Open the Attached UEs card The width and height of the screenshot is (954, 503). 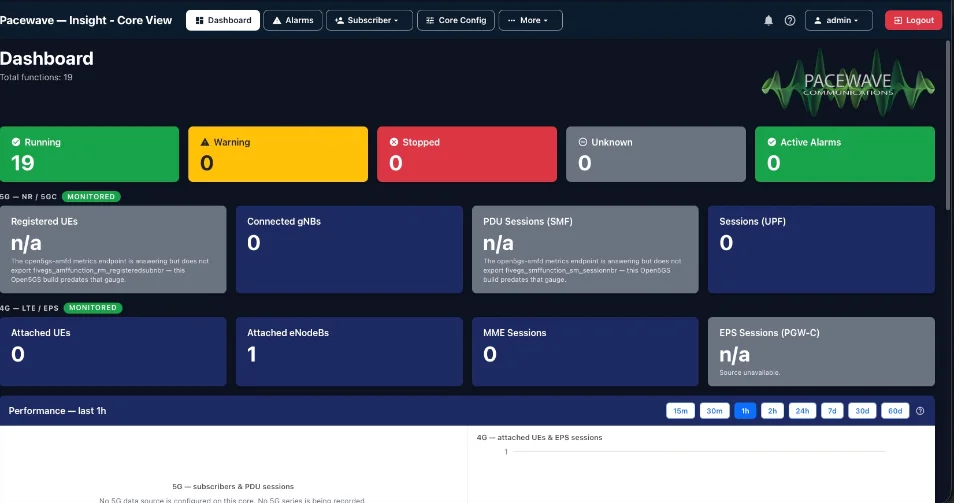point(113,352)
